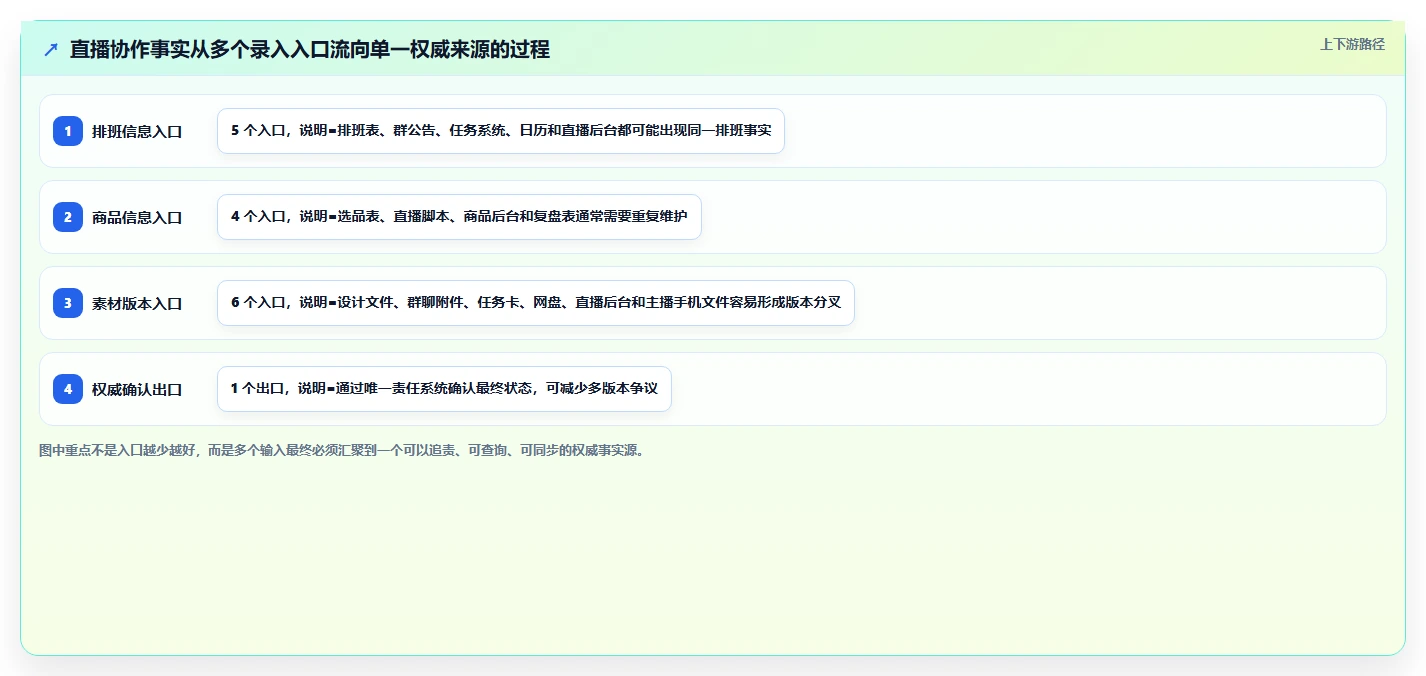Click the arrow icon beside the title
1426x676 pixels.
coord(51,50)
